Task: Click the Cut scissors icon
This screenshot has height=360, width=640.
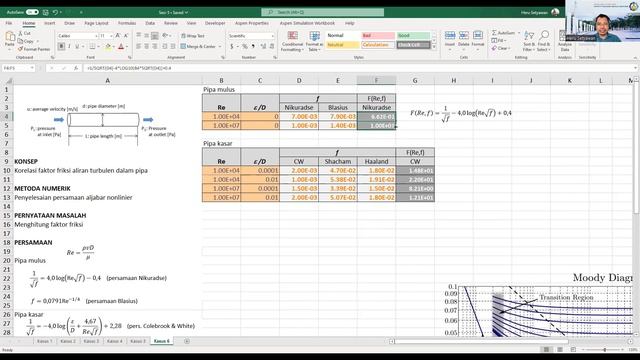Action: (20, 33)
